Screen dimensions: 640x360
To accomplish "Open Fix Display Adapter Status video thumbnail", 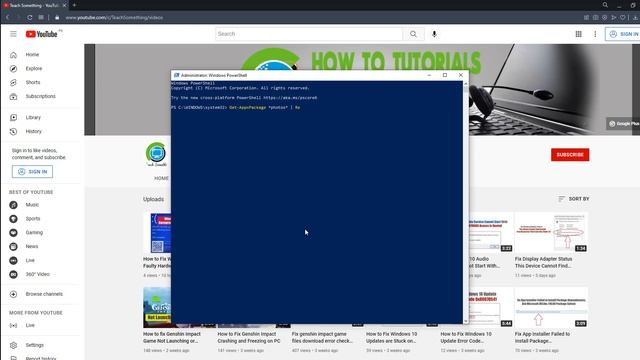I will [551, 232].
